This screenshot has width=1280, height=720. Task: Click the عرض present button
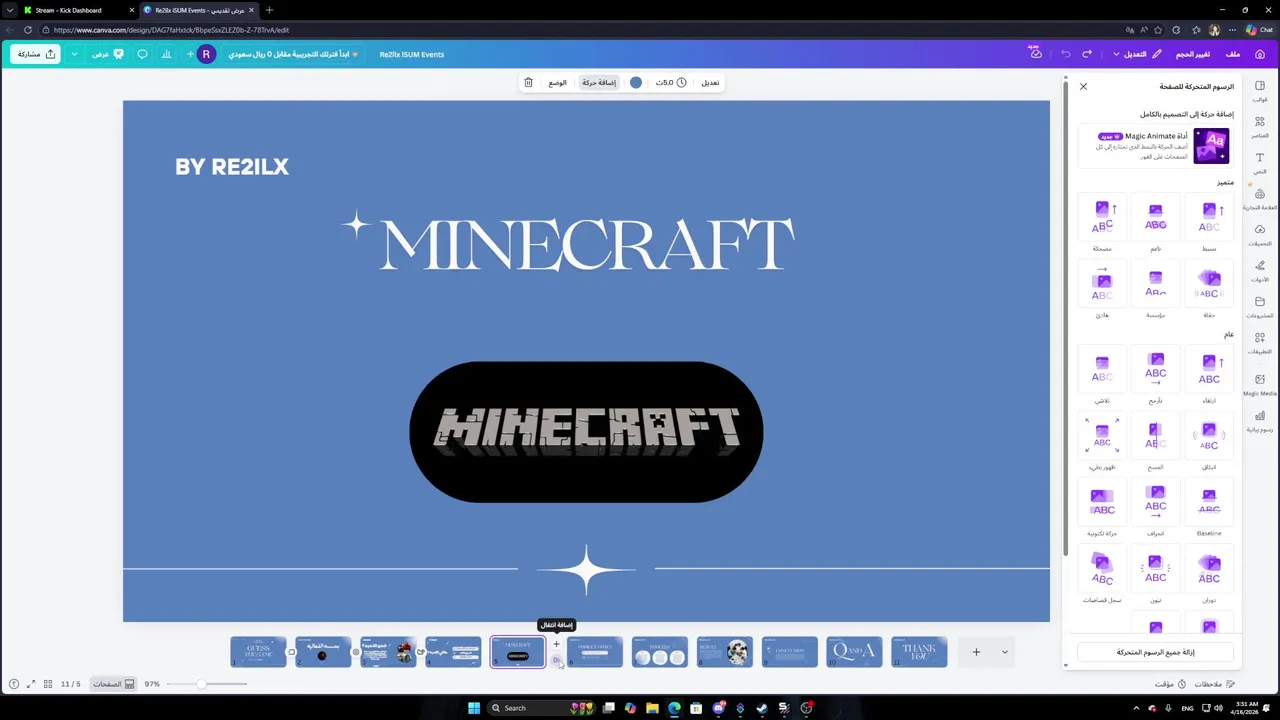(x=107, y=54)
